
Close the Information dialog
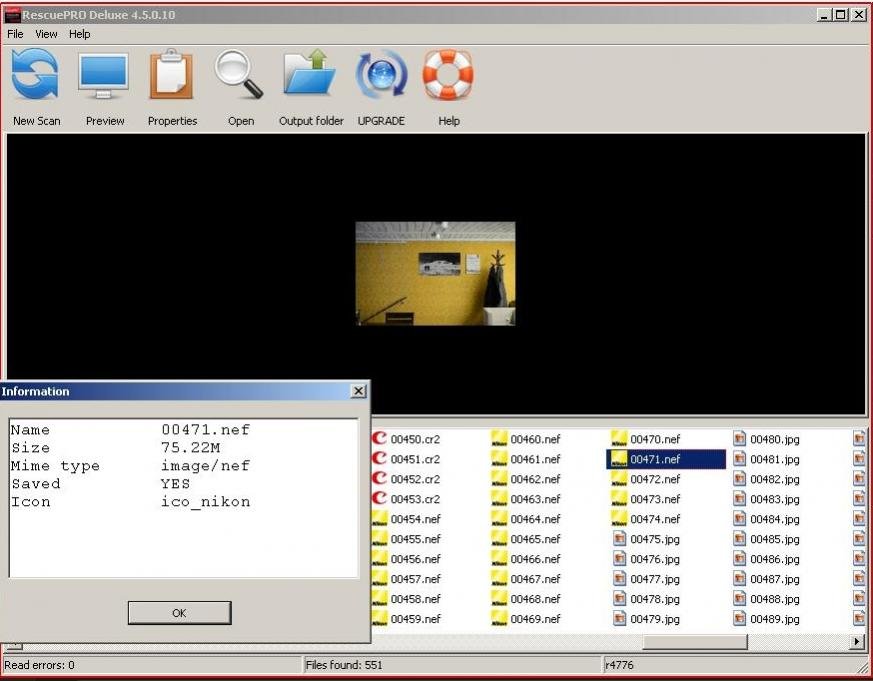click(359, 392)
